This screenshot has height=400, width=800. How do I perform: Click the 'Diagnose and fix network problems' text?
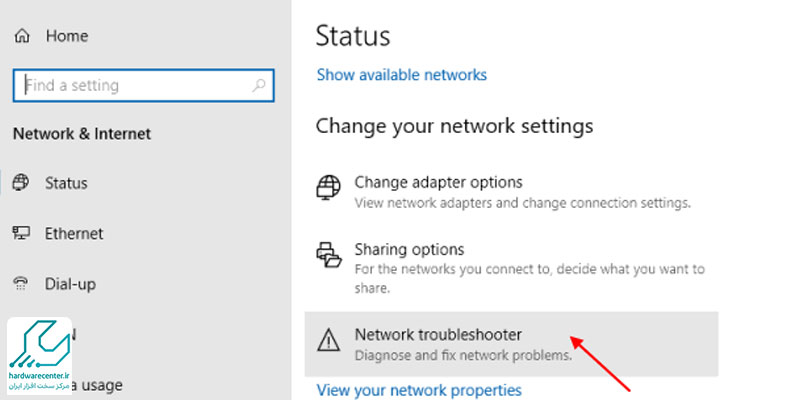point(463,355)
